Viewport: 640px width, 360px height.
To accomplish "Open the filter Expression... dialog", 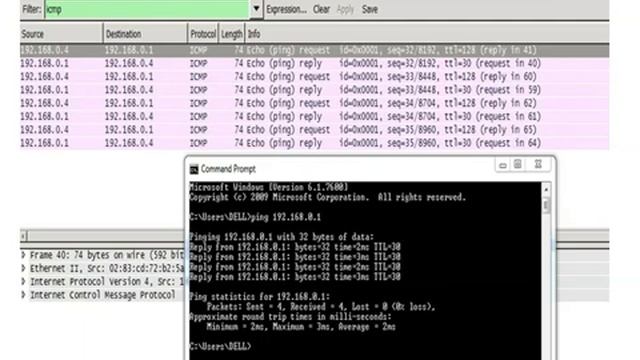I will (x=286, y=9).
